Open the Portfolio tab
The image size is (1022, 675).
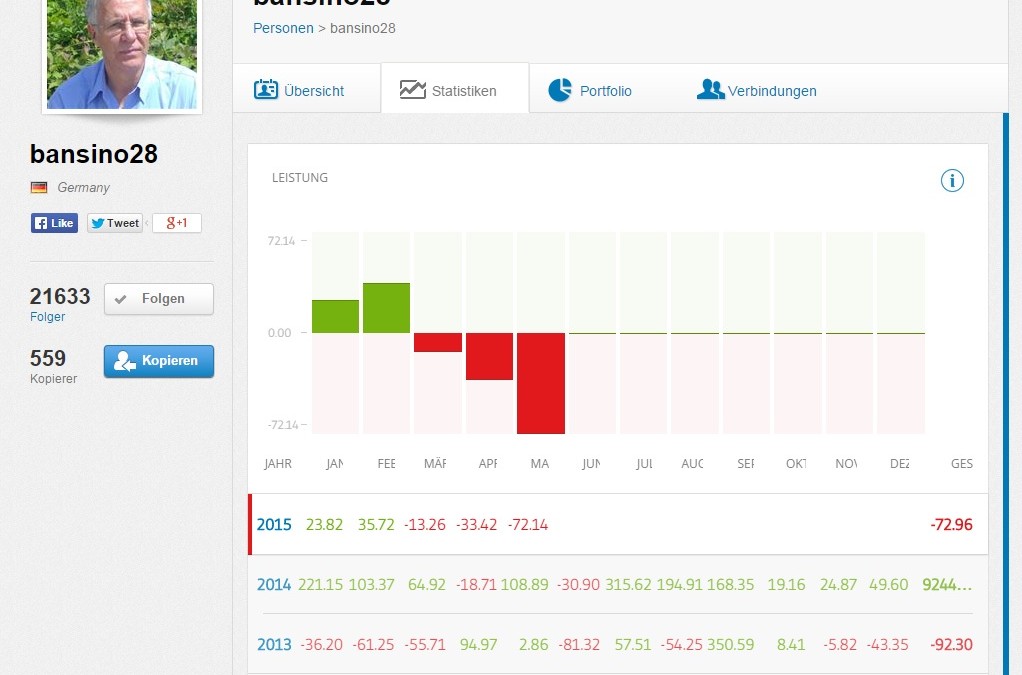pos(605,91)
